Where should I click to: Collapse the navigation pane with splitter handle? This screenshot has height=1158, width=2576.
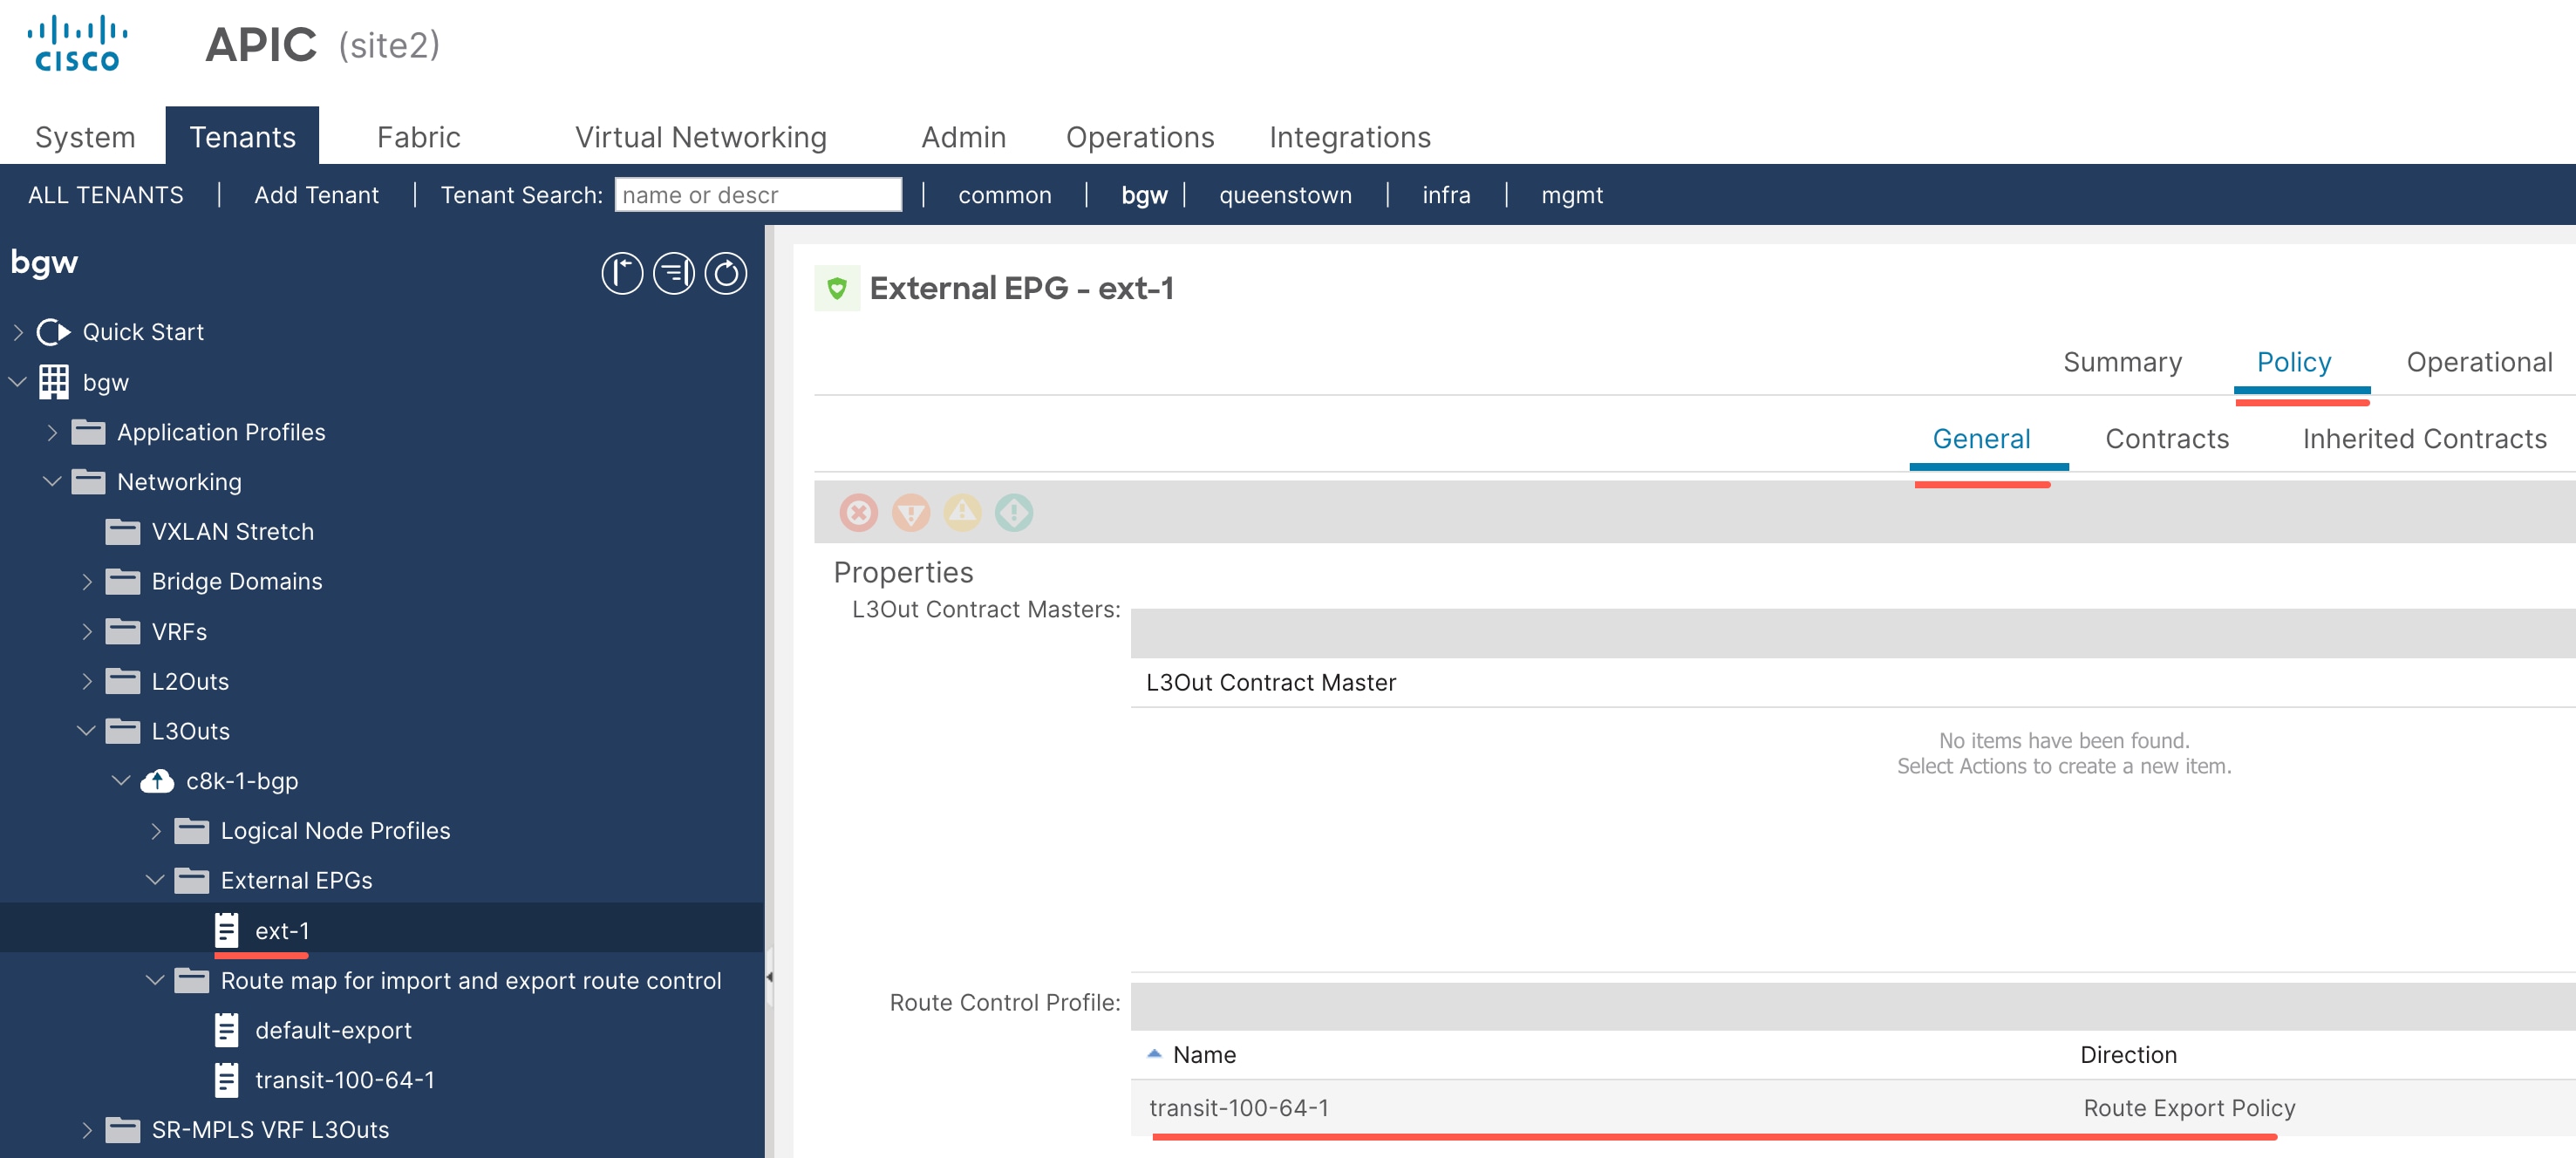[769, 977]
